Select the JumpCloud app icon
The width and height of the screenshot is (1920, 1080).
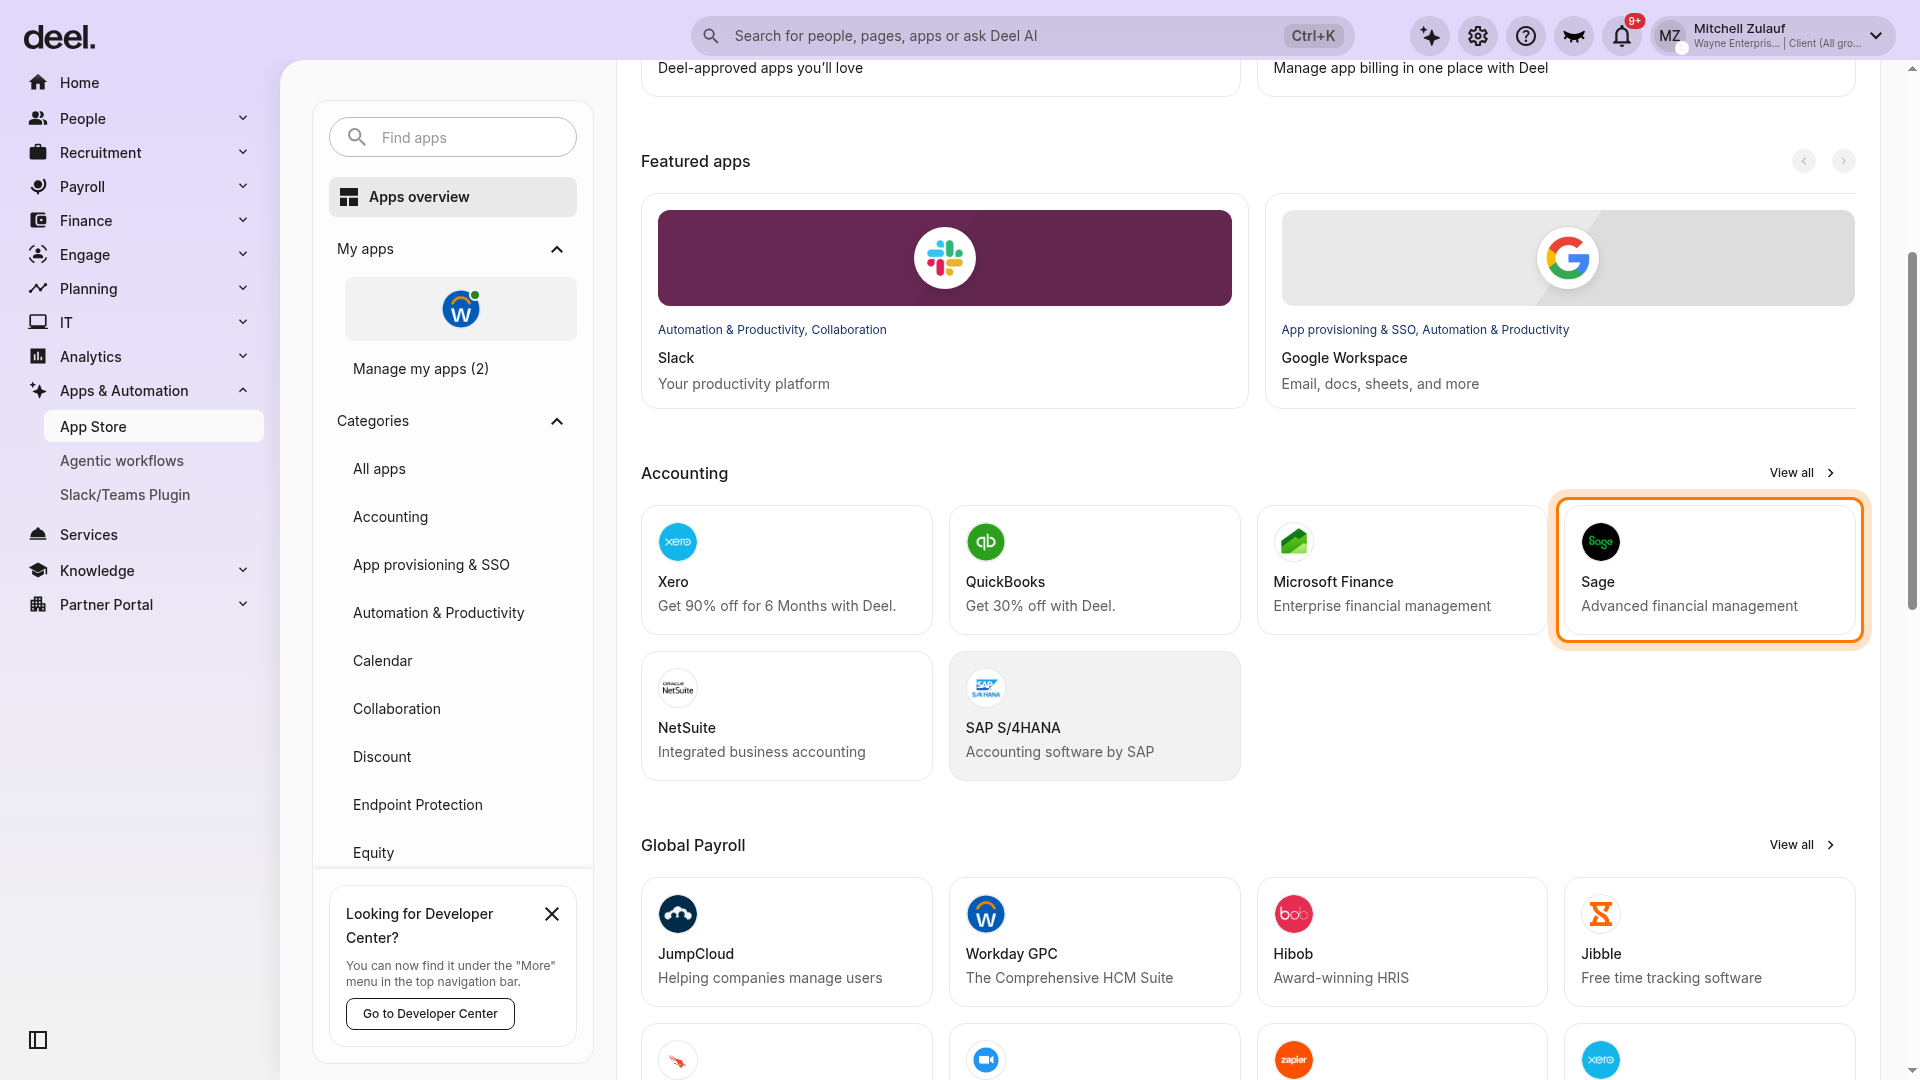click(678, 914)
